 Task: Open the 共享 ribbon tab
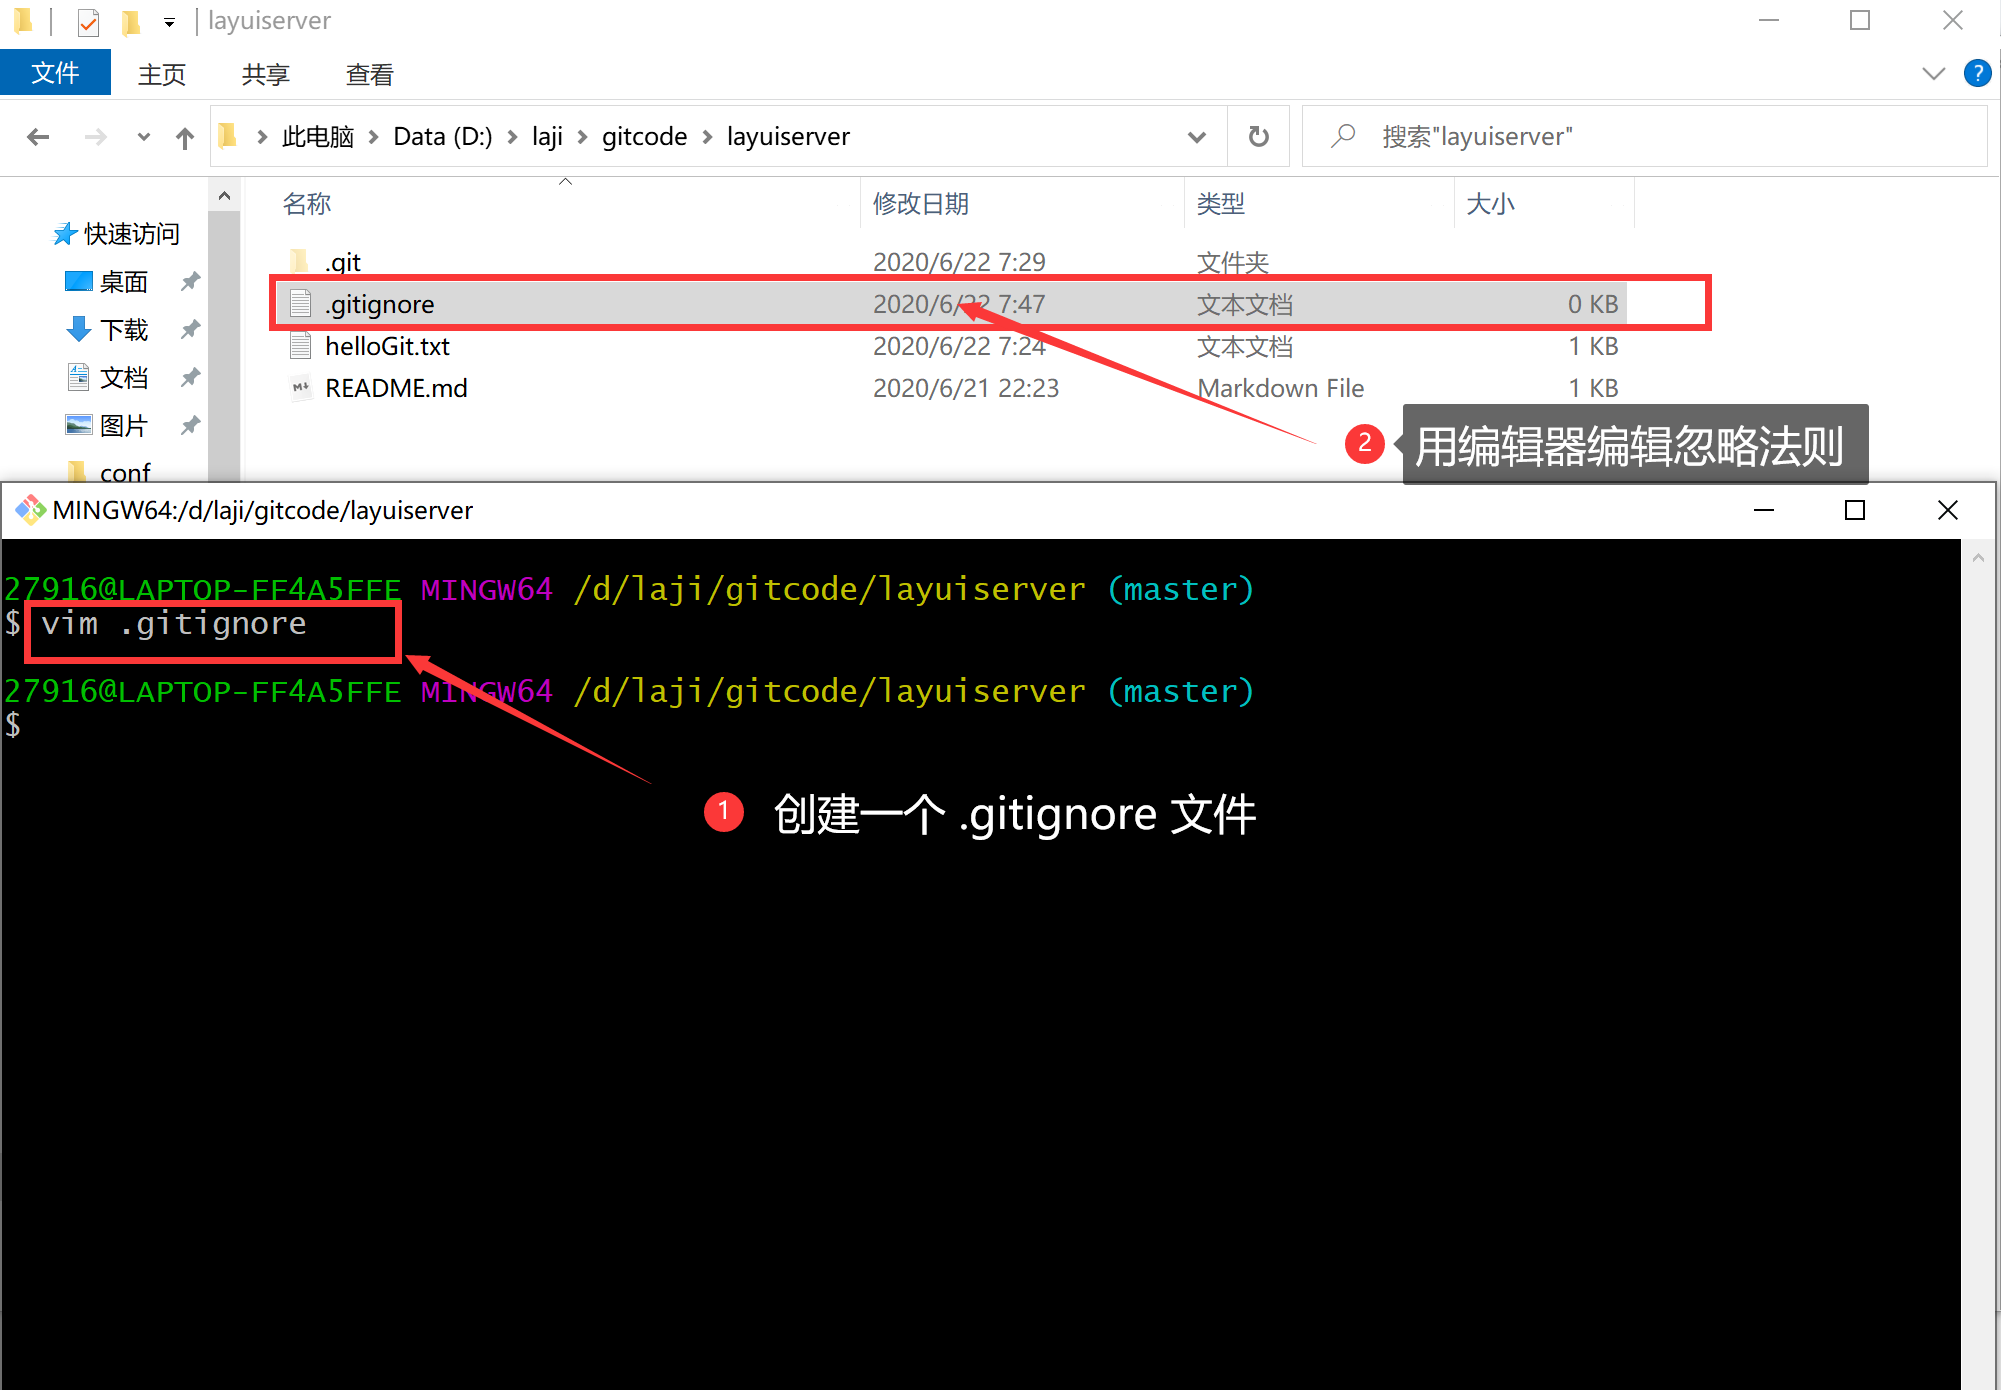pyautogui.click(x=265, y=74)
